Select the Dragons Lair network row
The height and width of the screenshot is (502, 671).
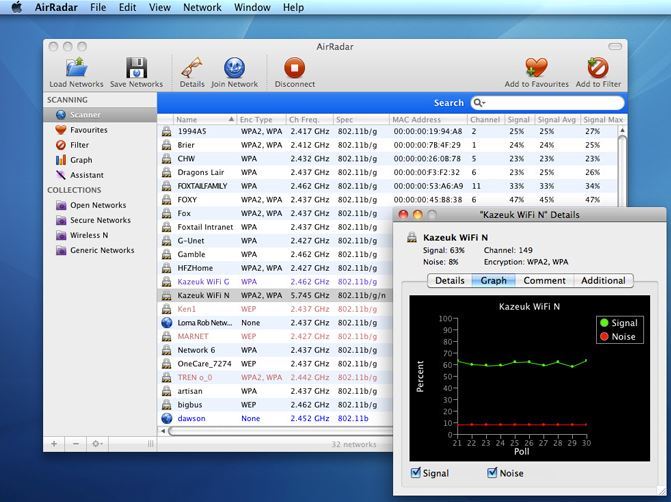coord(388,172)
